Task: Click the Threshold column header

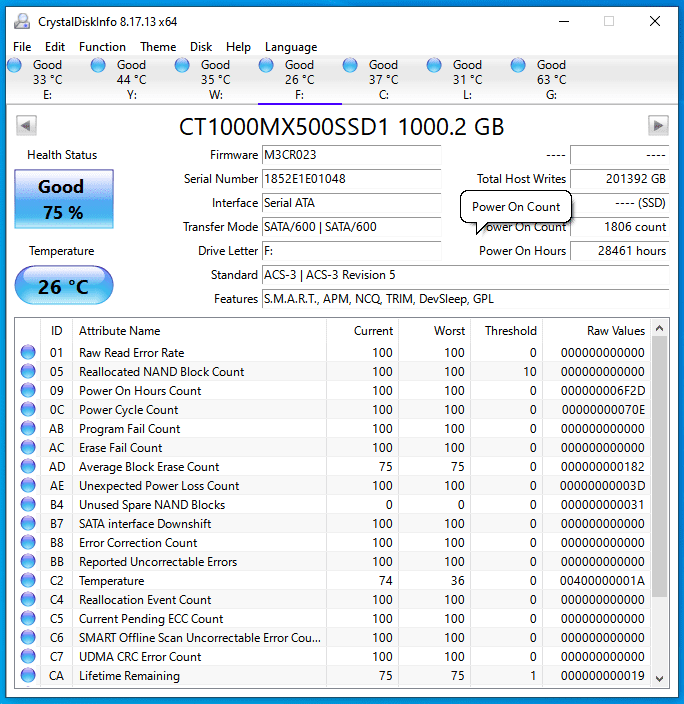Action: (x=507, y=331)
